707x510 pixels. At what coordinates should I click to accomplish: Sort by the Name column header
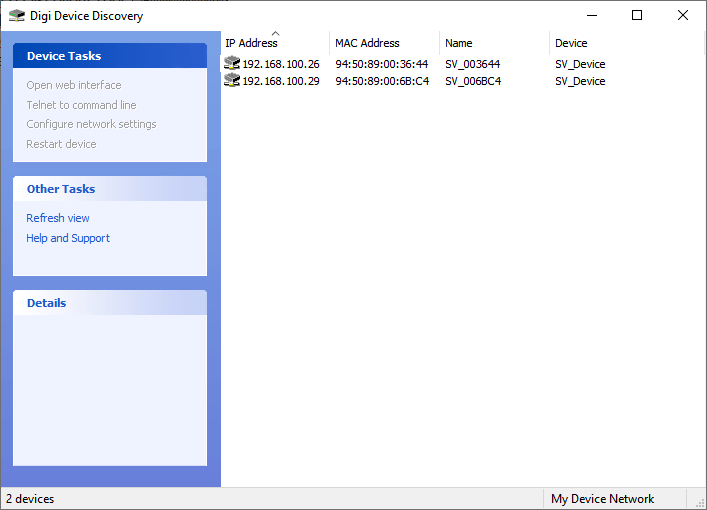(459, 43)
